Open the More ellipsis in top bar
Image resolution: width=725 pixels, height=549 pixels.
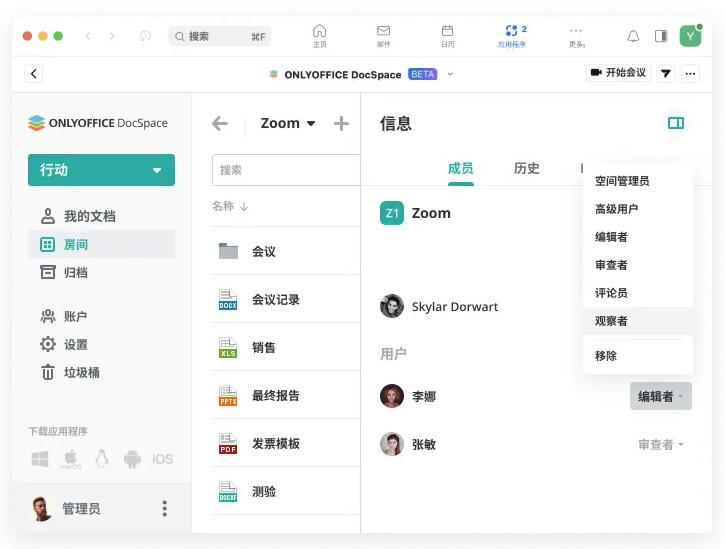point(576,31)
